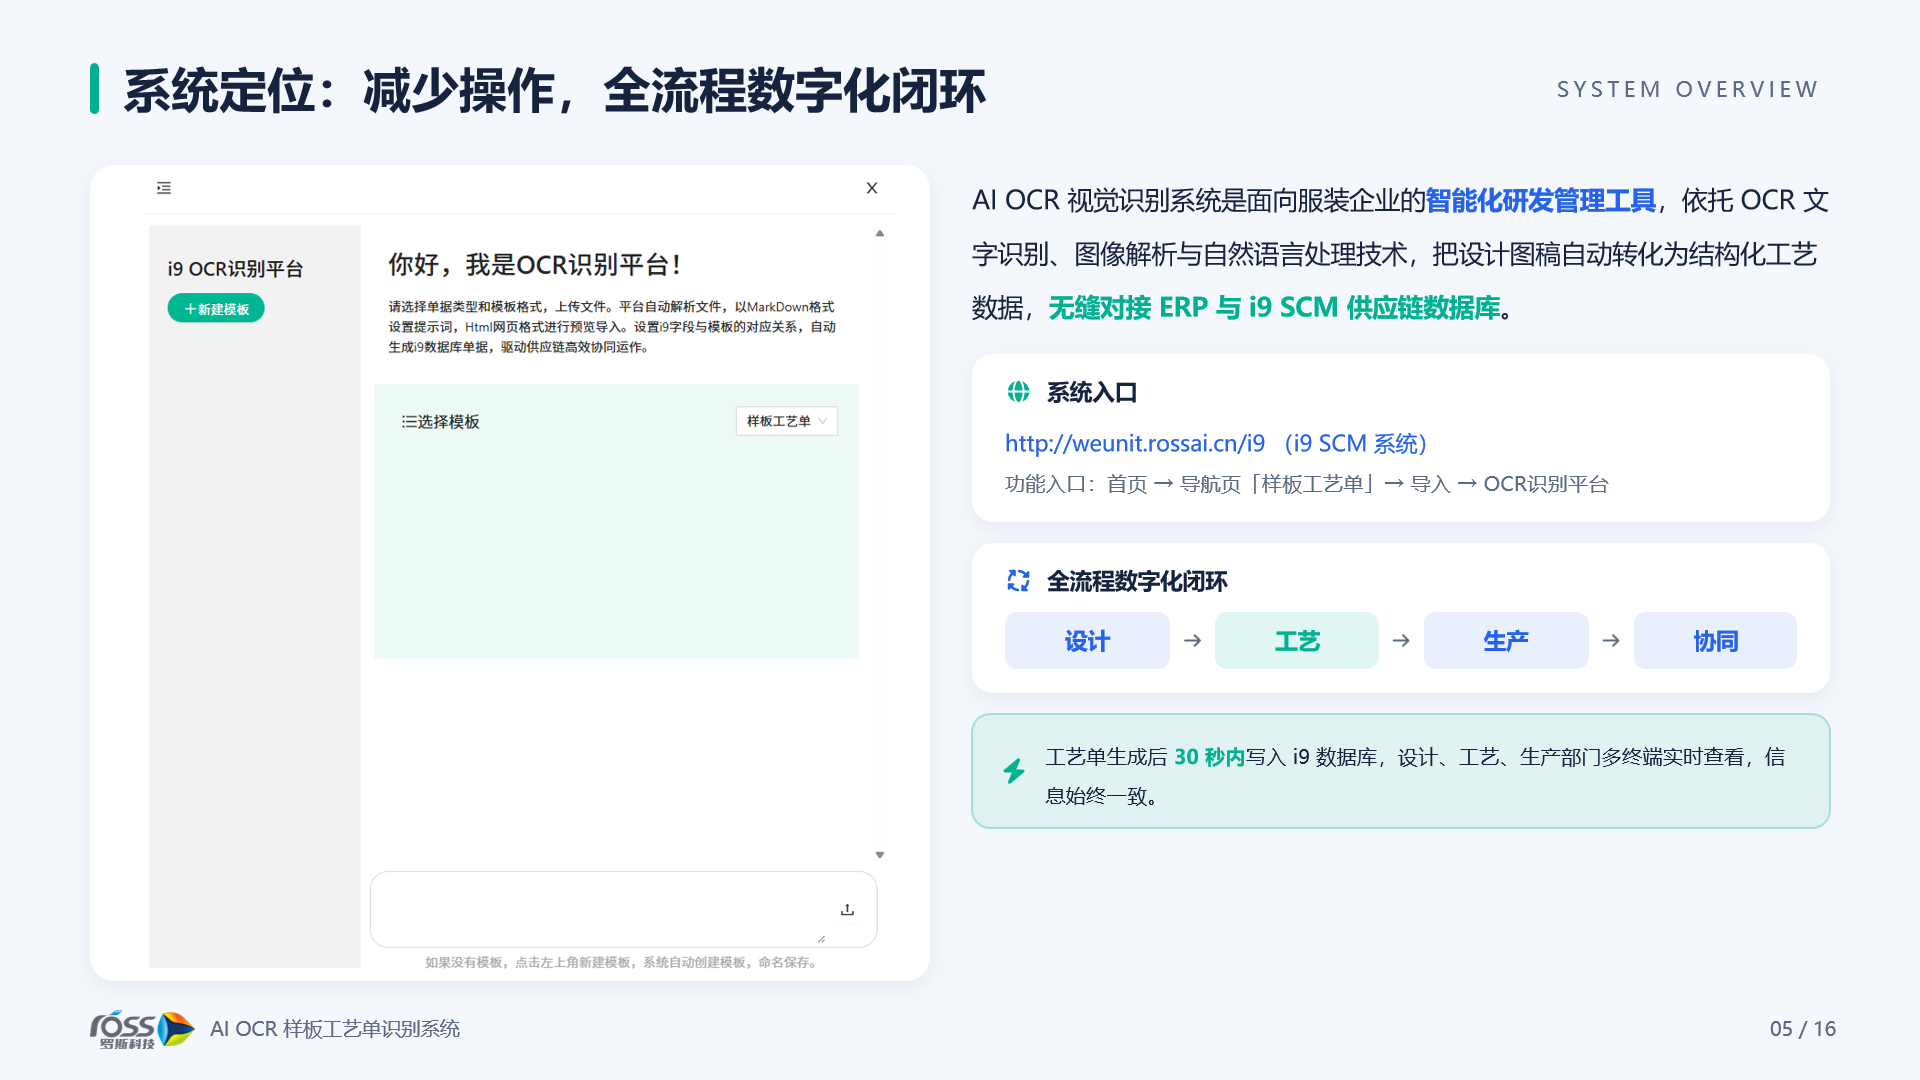Select the 设计 stage box
This screenshot has width=1920, height=1080.
coord(1087,641)
